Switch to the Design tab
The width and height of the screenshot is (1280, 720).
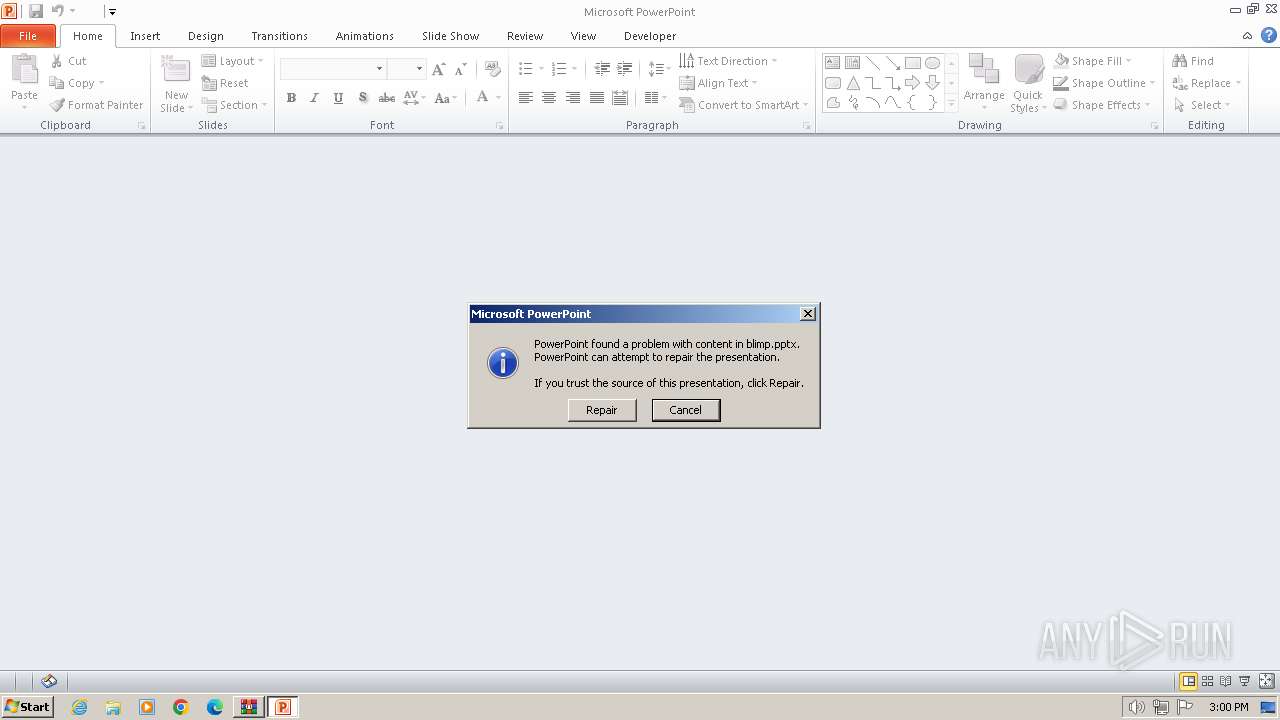click(206, 36)
